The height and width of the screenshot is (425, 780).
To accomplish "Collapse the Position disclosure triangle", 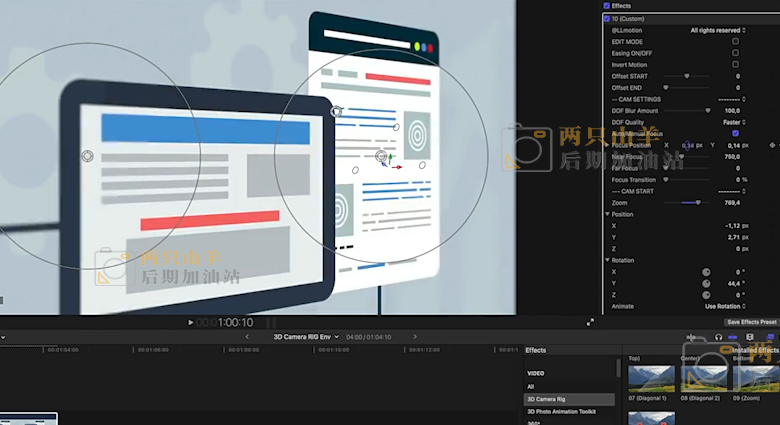I will 606,214.
